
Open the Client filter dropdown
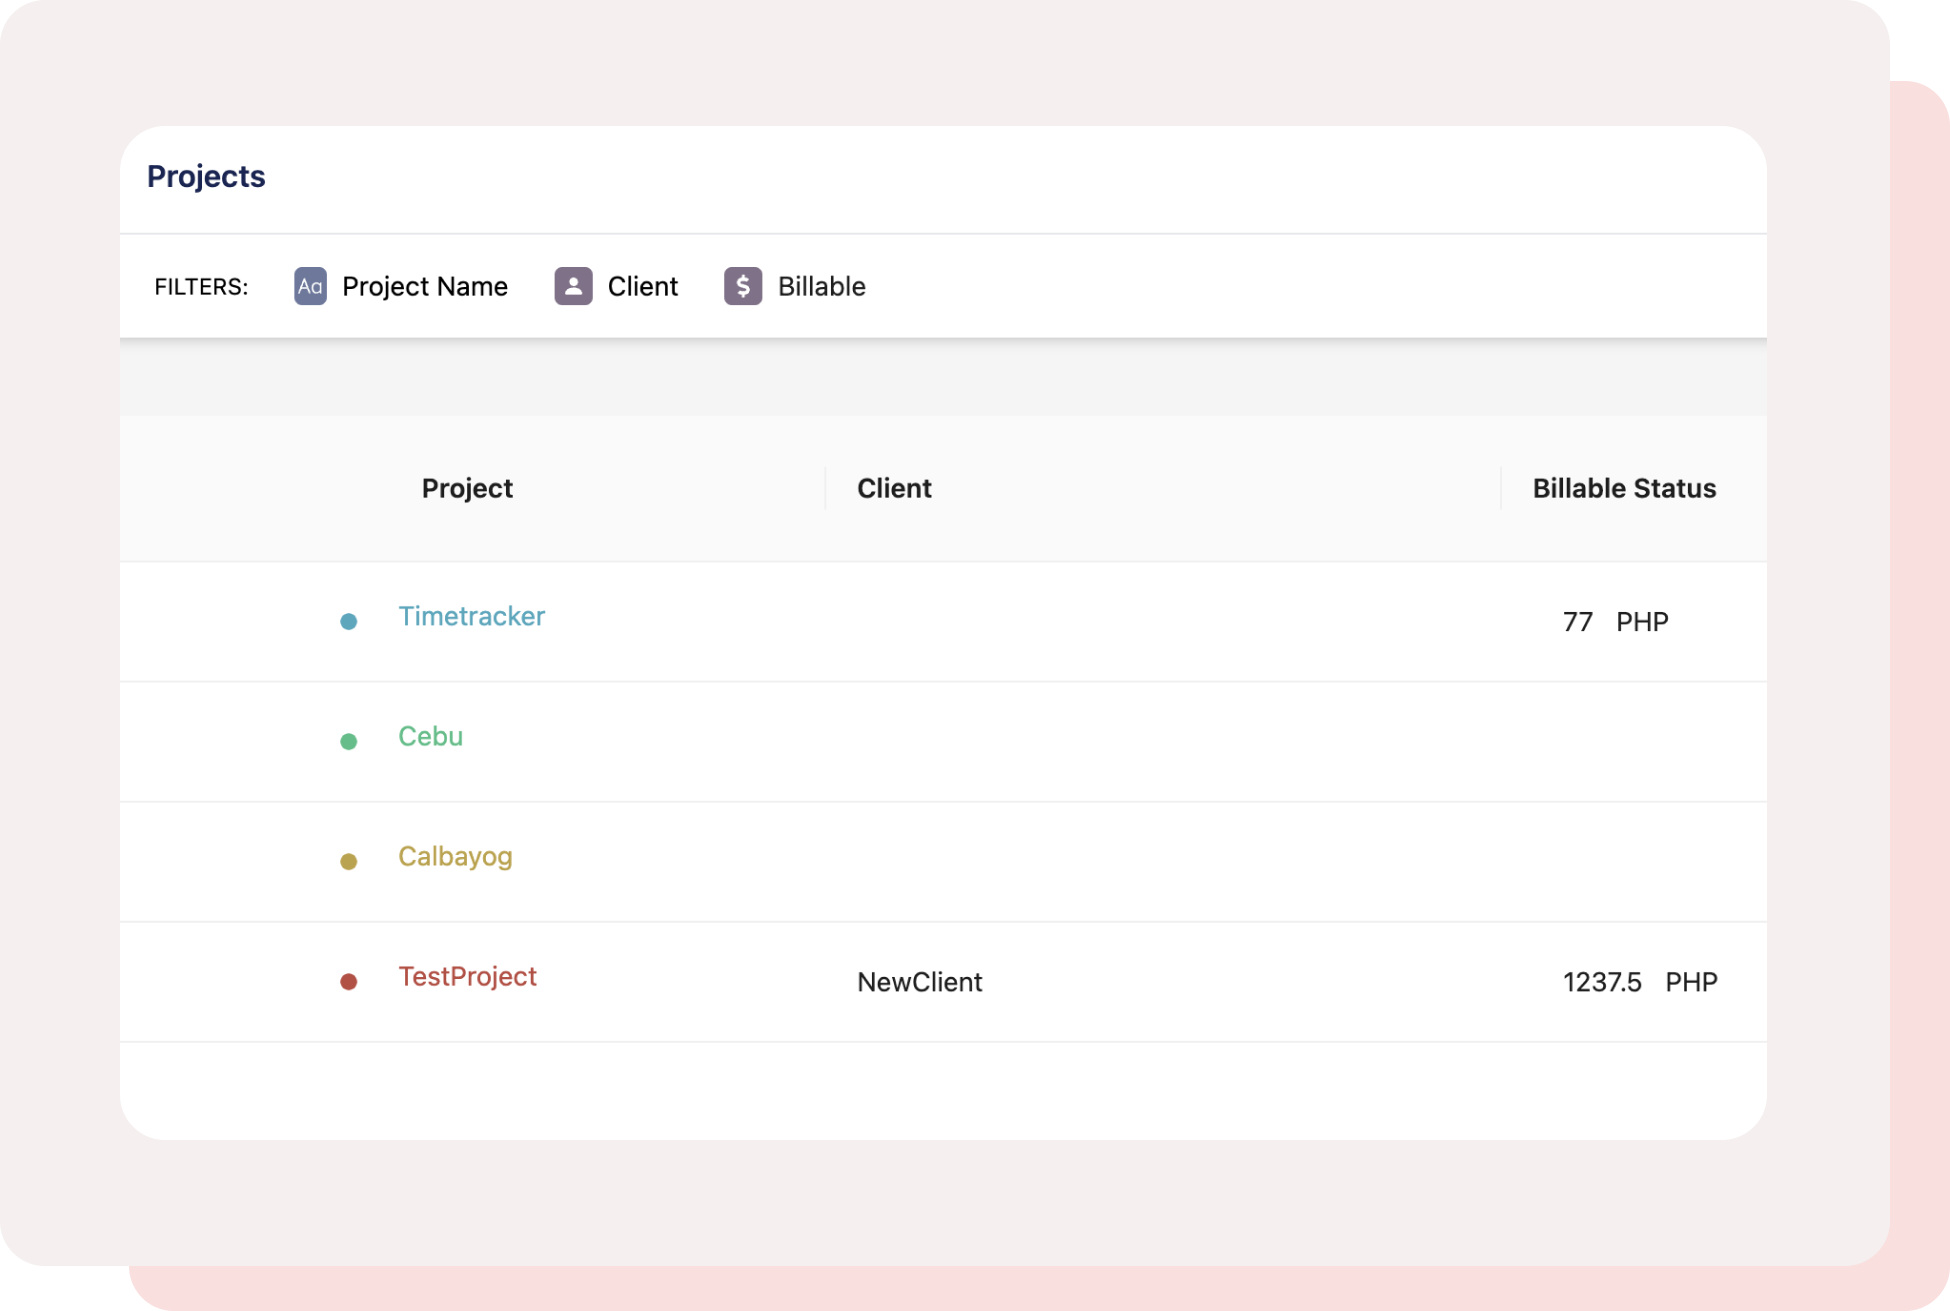click(642, 286)
